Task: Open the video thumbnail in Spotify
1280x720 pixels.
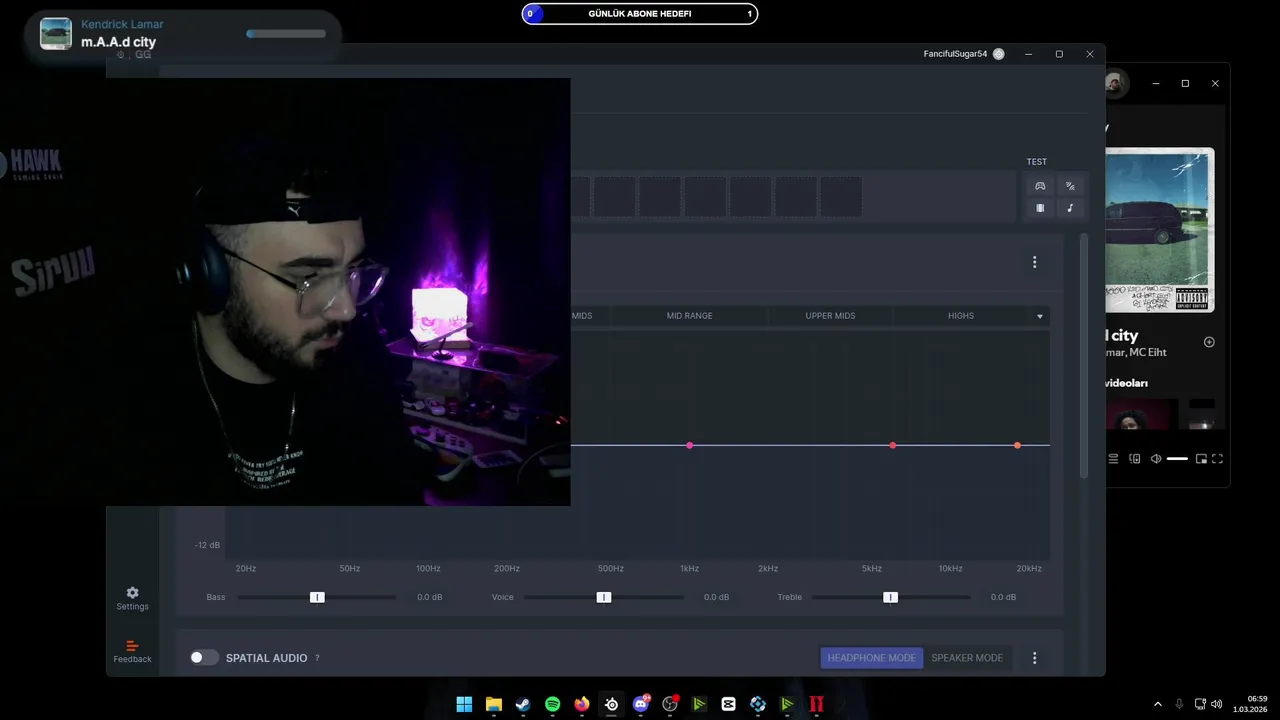Action: tap(1141, 414)
